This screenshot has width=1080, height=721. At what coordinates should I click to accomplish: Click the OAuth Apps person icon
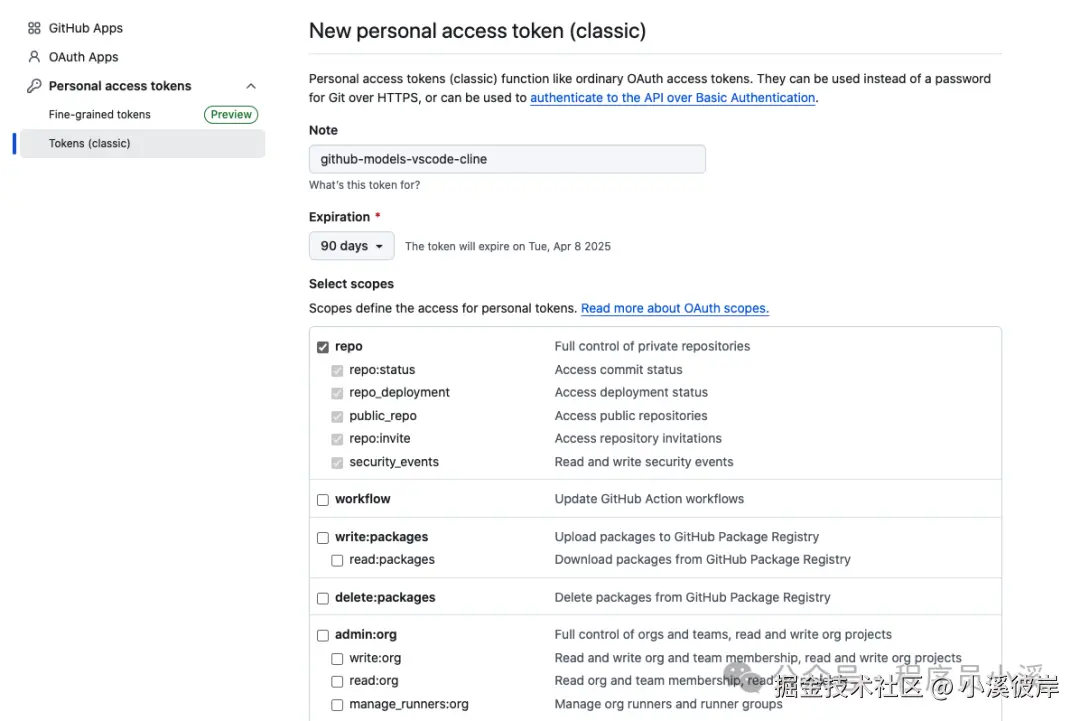pos(34,57)
